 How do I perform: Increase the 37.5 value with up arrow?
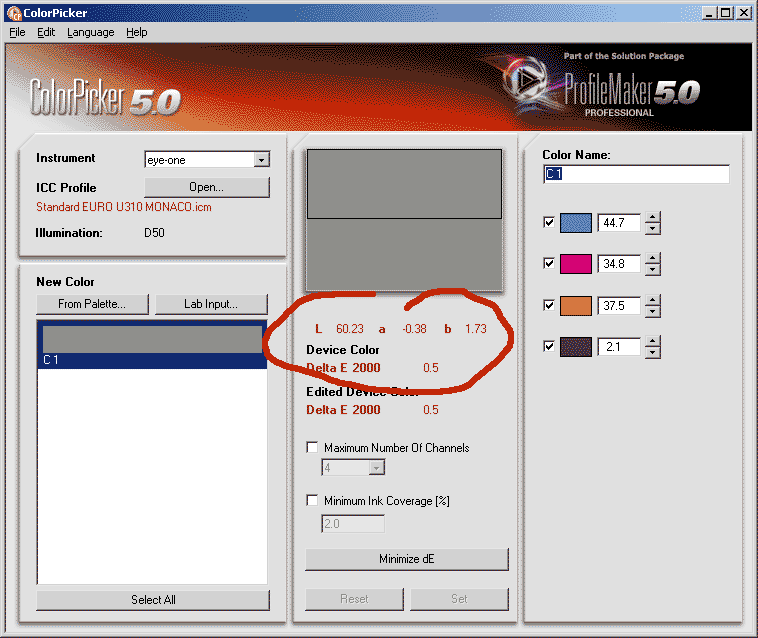pyautogui.click(x=653, y=300)
